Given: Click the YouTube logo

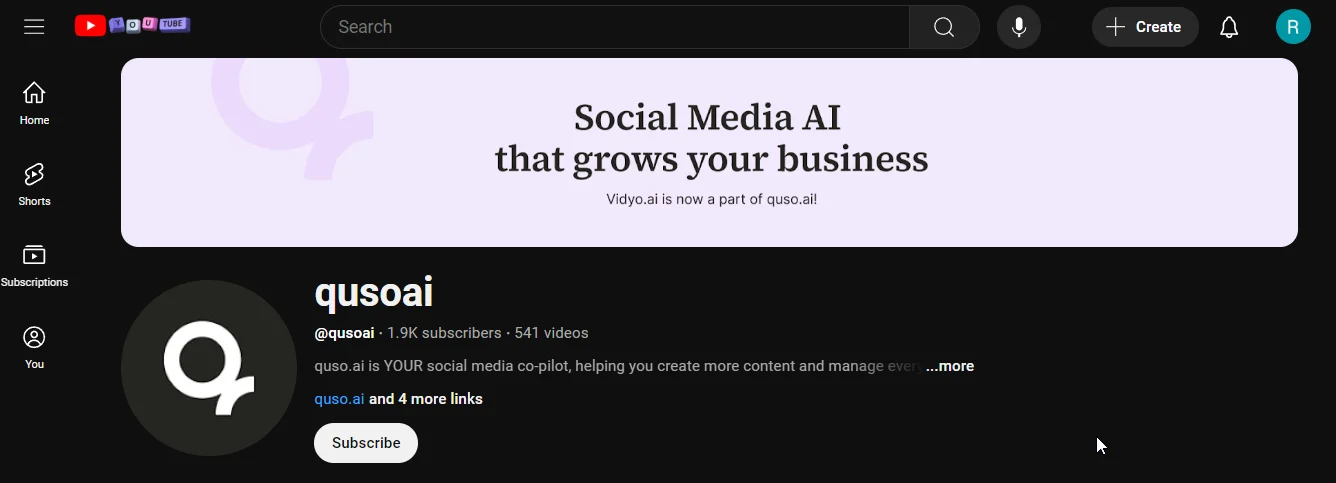Looking at the screenshot, I should [x=132, y=26].
